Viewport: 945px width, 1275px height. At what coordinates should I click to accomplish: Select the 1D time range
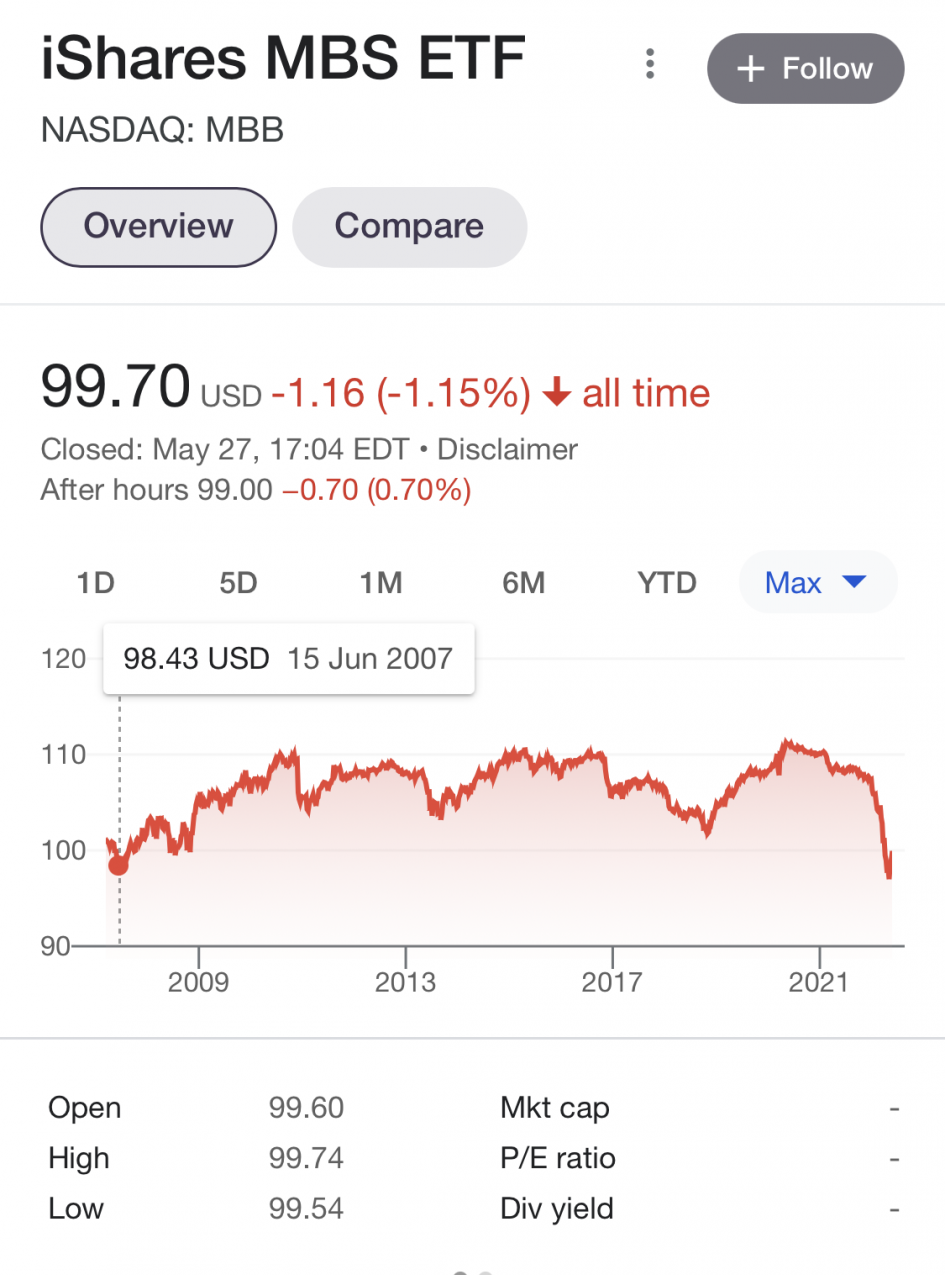(x=96, y=583)
